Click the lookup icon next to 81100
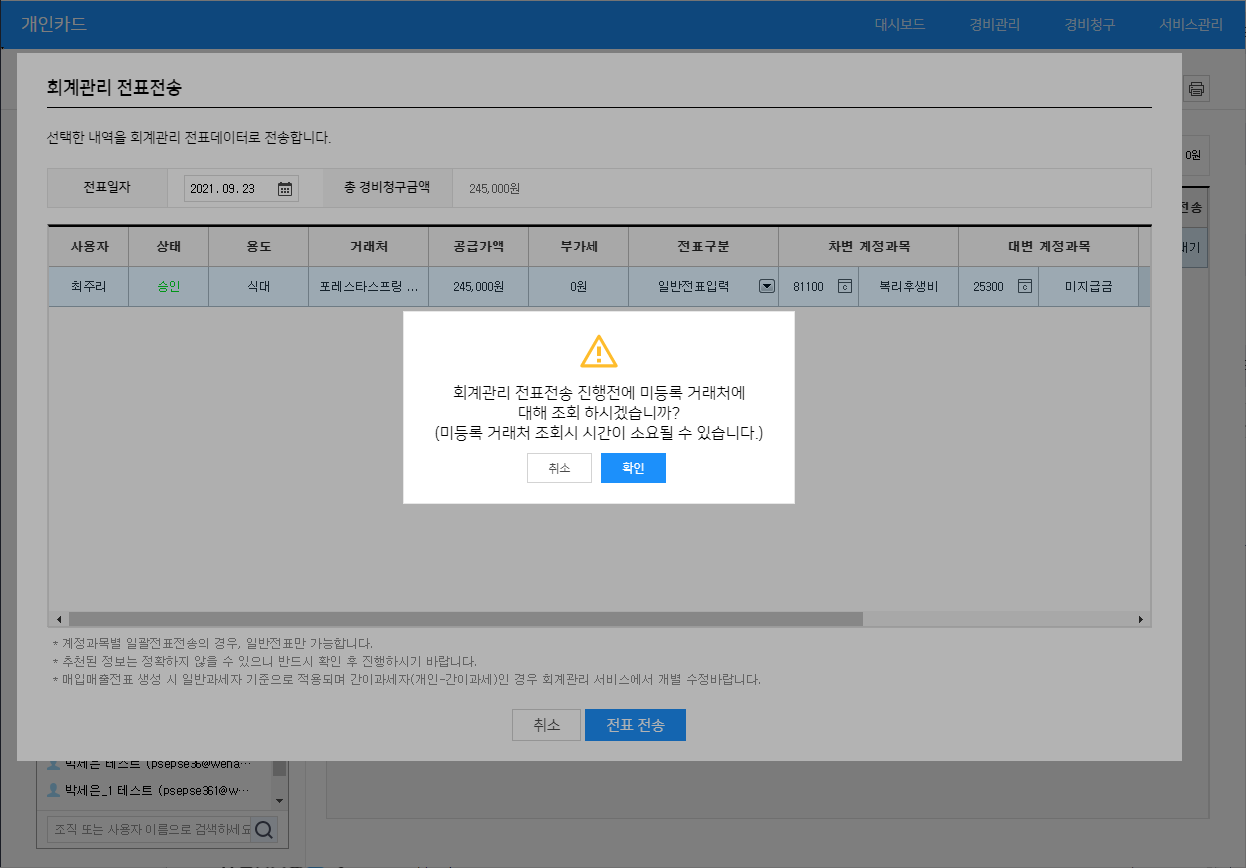The image size is (1246, 868). [x=844, y=286]
